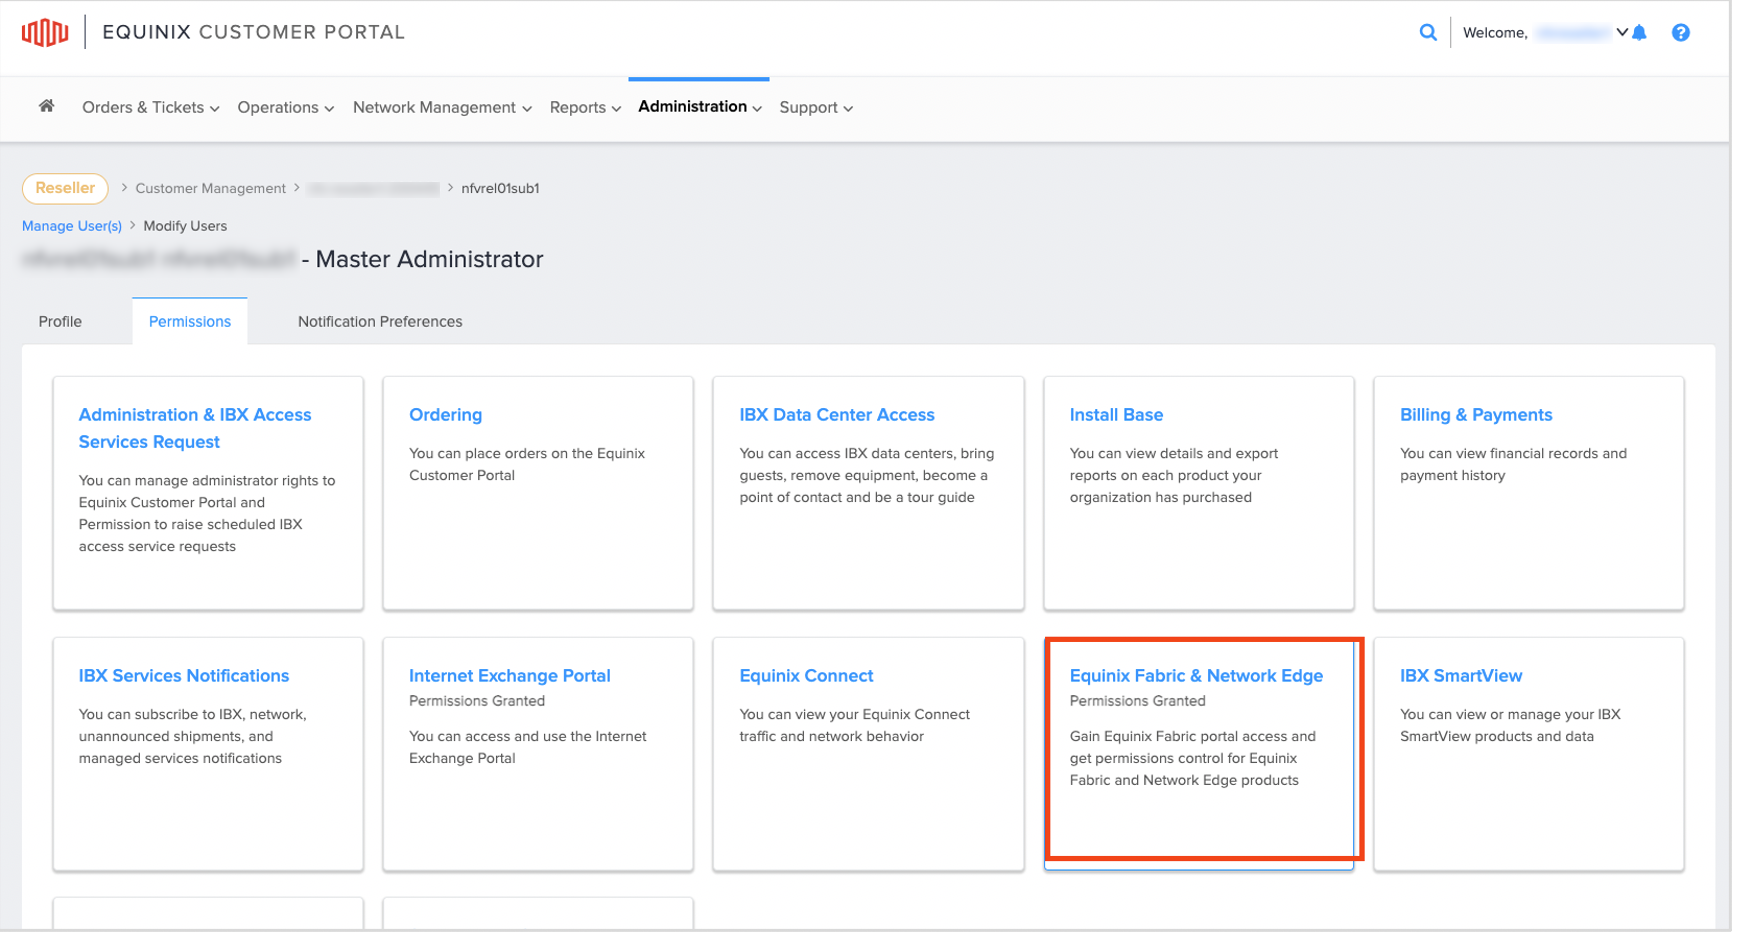Open Equinix Fabric & Network Edge permissions
The image size is (1737, 938).
tap(1199, 754)
